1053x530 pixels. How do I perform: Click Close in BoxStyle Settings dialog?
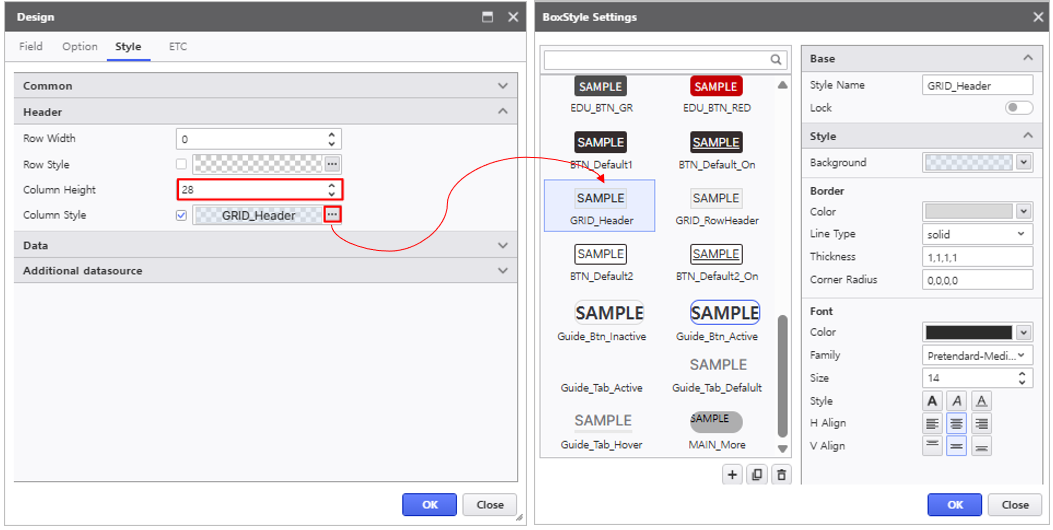tap(1015, 504)
